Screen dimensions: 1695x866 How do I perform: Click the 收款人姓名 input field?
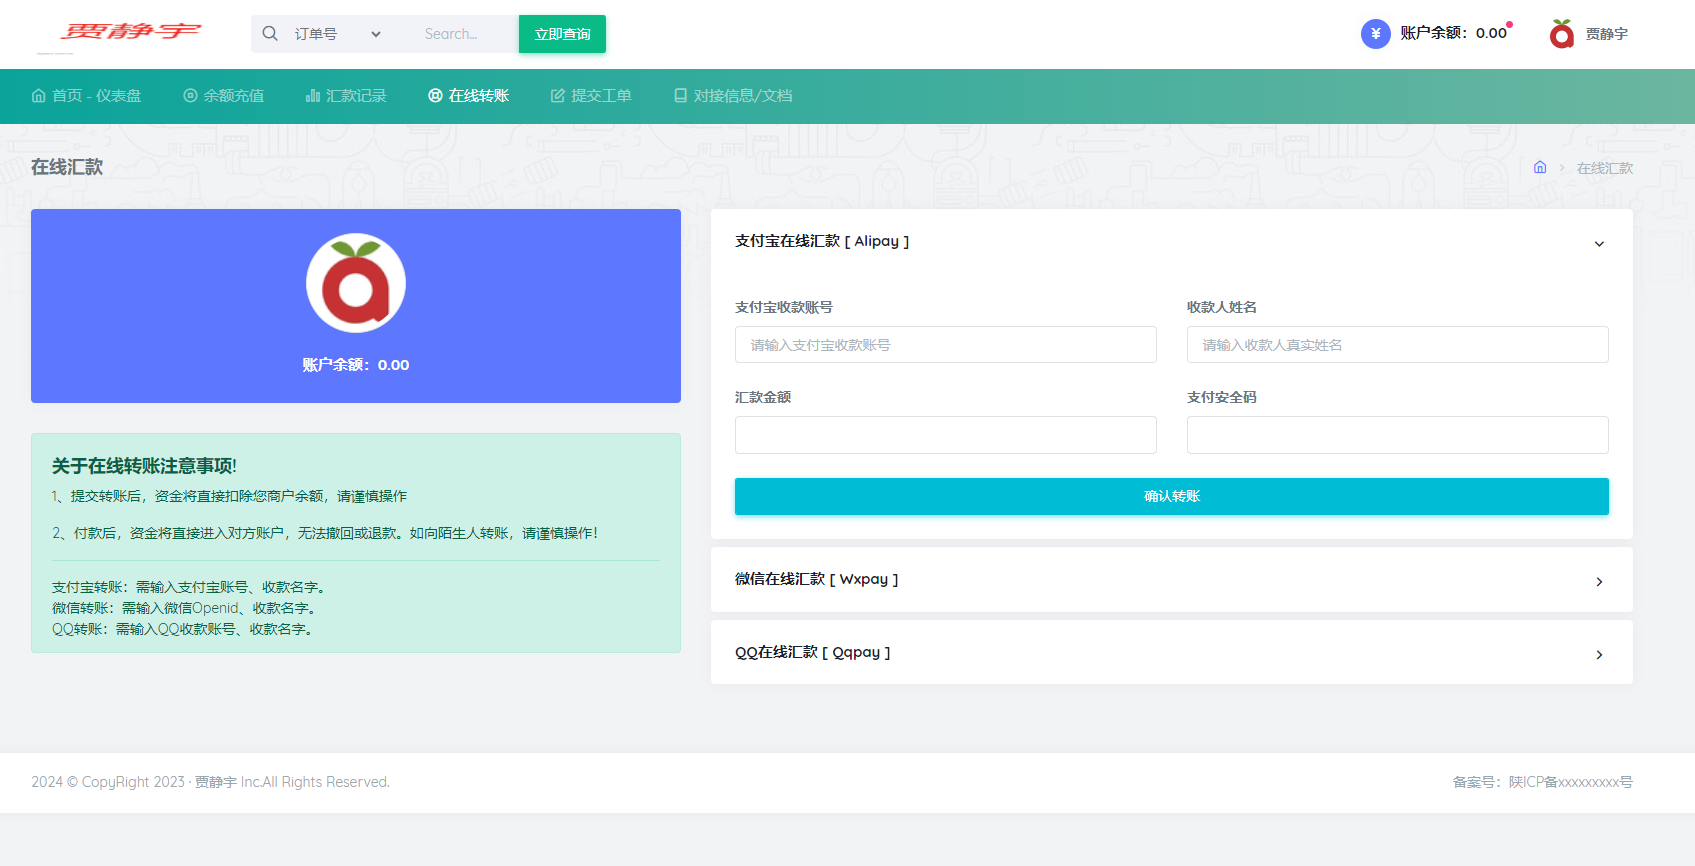1398,345
